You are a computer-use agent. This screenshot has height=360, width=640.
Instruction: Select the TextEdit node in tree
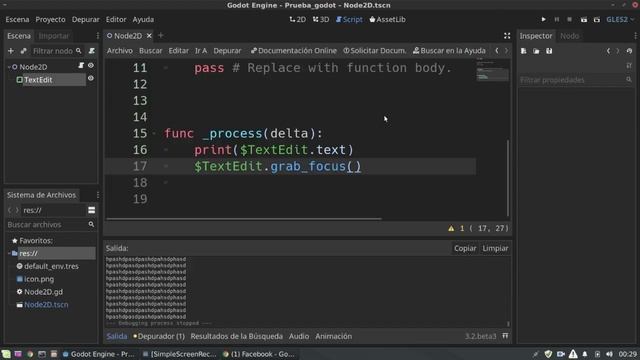pos(38,80)
